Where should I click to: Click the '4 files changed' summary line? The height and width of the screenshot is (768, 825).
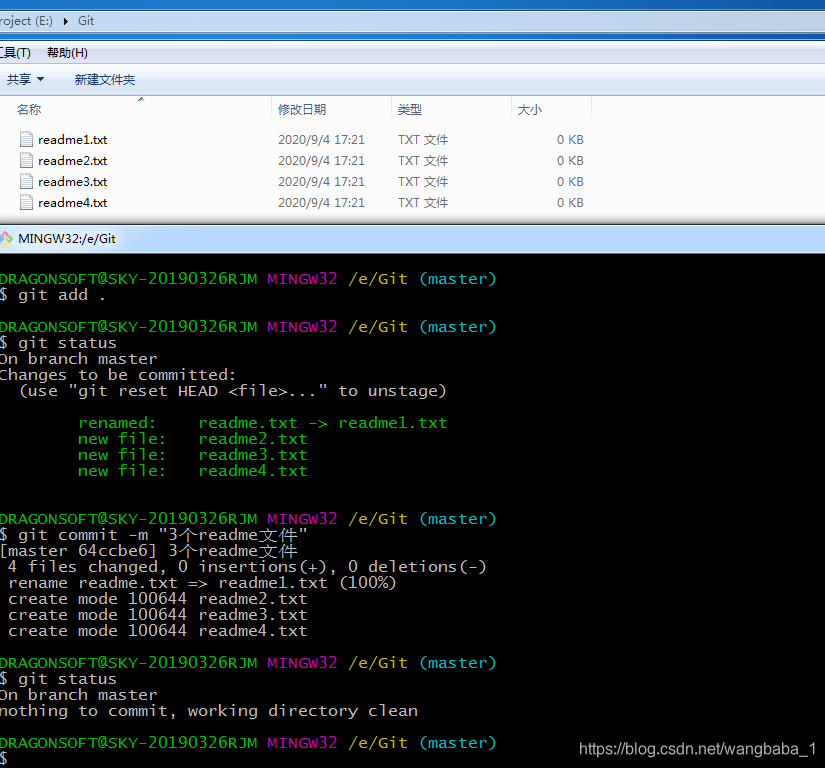tap(247, 567)
